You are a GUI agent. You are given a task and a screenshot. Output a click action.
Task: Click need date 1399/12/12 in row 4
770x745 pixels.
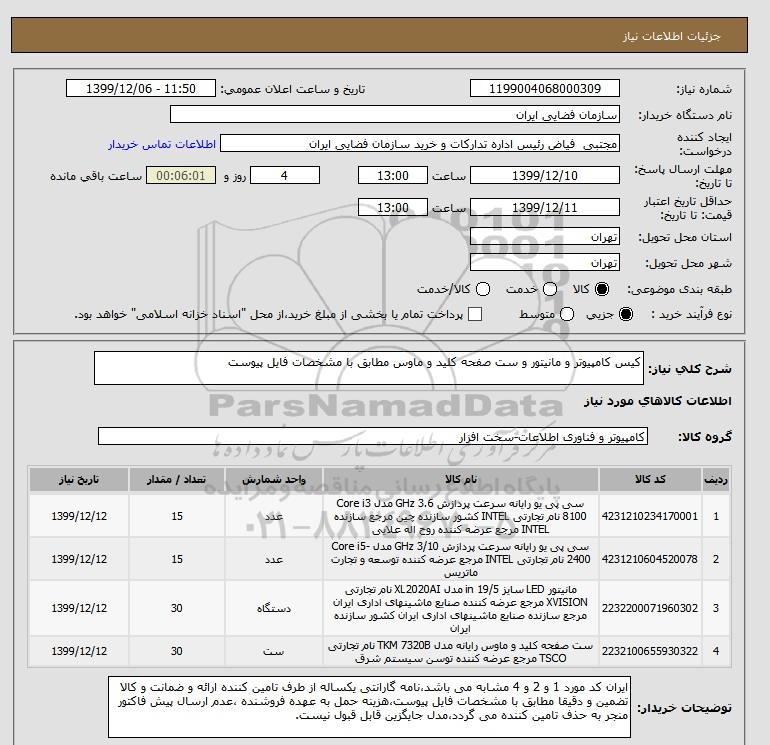(79, 651)
